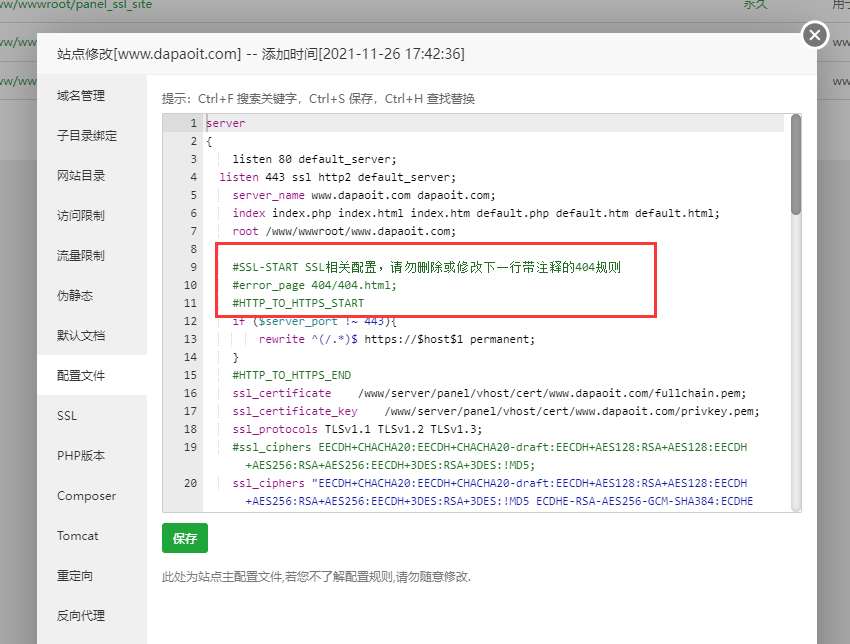Open the Tomcat tab

pyautogui.click(x=78, y=536)
